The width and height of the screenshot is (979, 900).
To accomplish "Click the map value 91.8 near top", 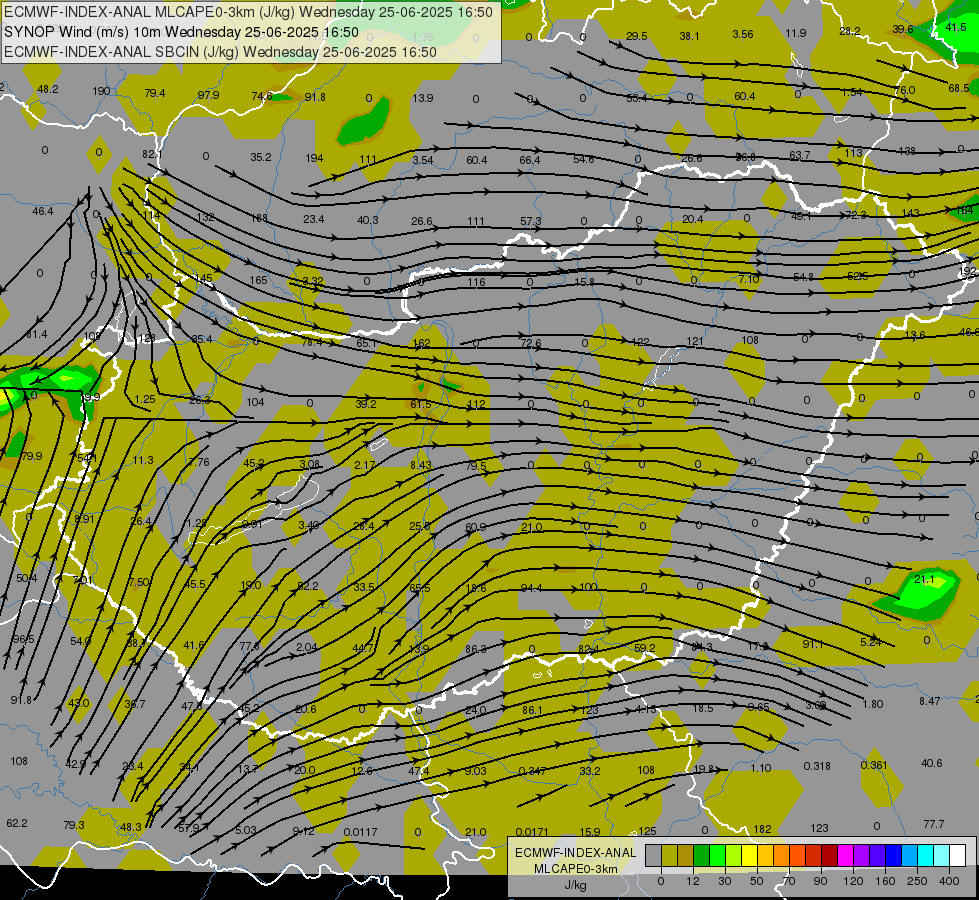I will (315, 97).
